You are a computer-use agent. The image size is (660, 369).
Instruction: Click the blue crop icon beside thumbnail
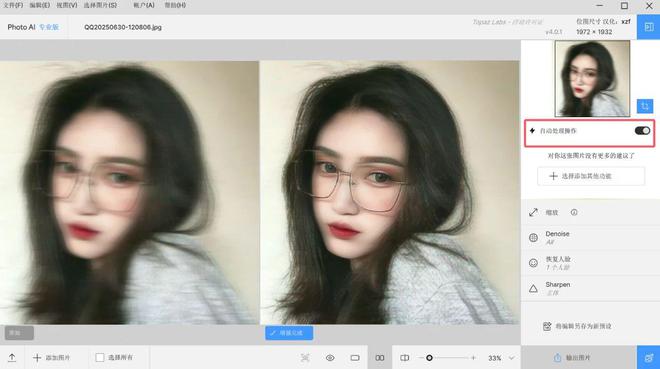click(645, 106)
